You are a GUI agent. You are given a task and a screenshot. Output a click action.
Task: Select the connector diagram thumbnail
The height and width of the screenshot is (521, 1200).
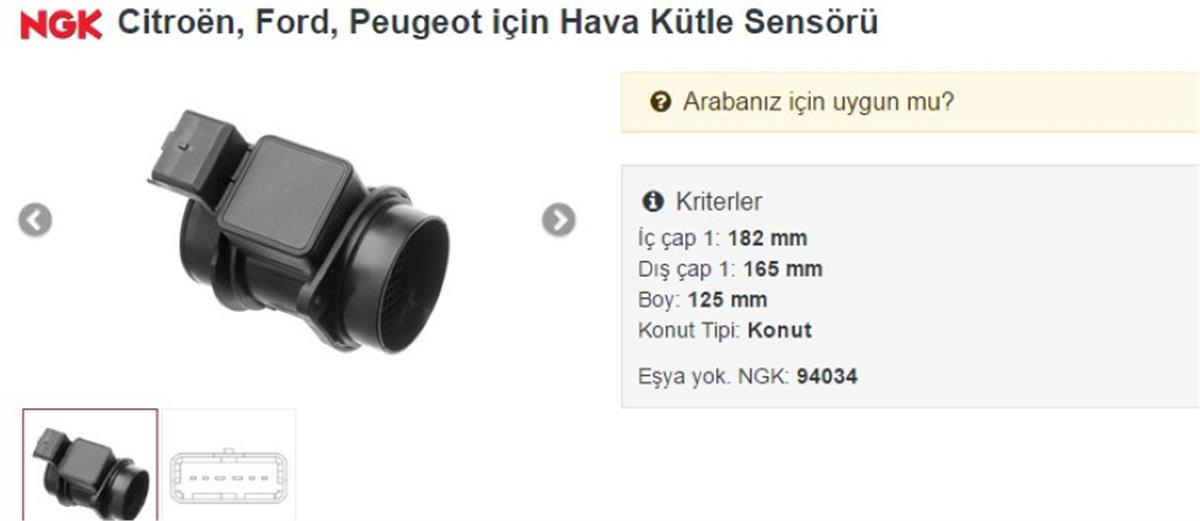click(x=229, y=464)
